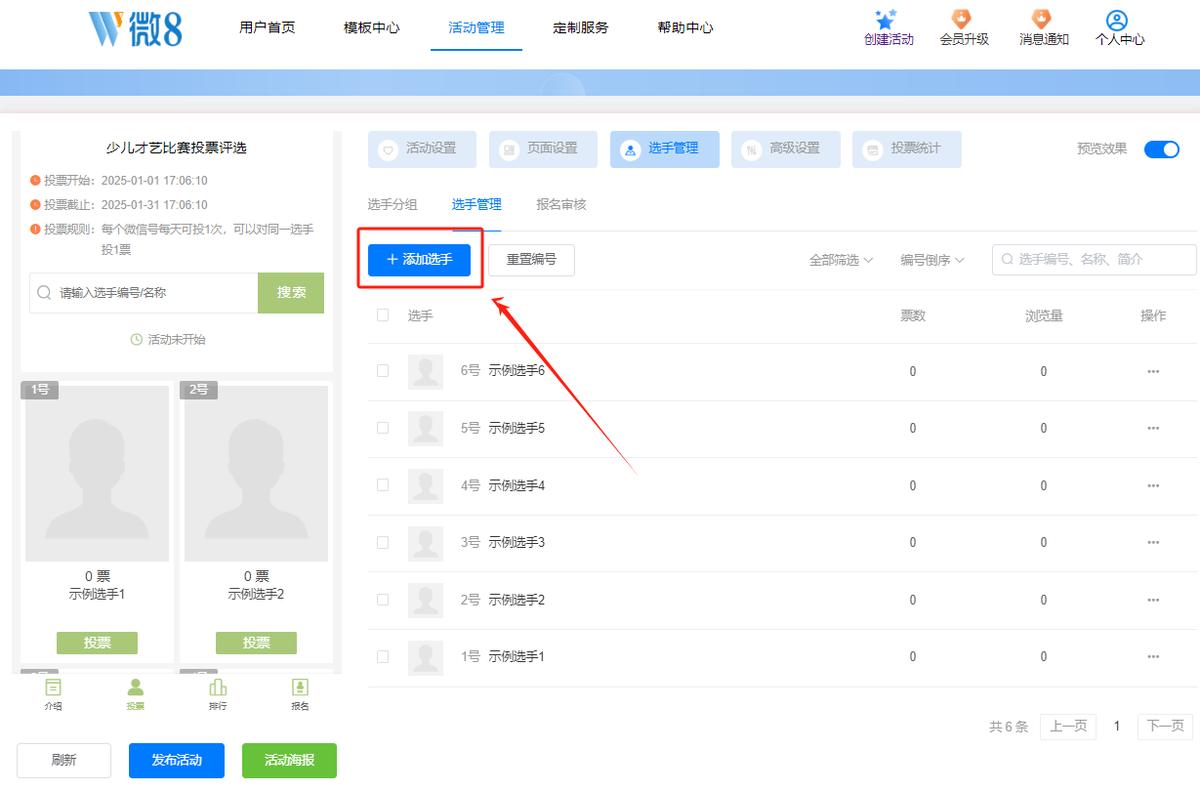Open the green 活动海报 button
Screen dimensions: 1200x794
point(289,760)
